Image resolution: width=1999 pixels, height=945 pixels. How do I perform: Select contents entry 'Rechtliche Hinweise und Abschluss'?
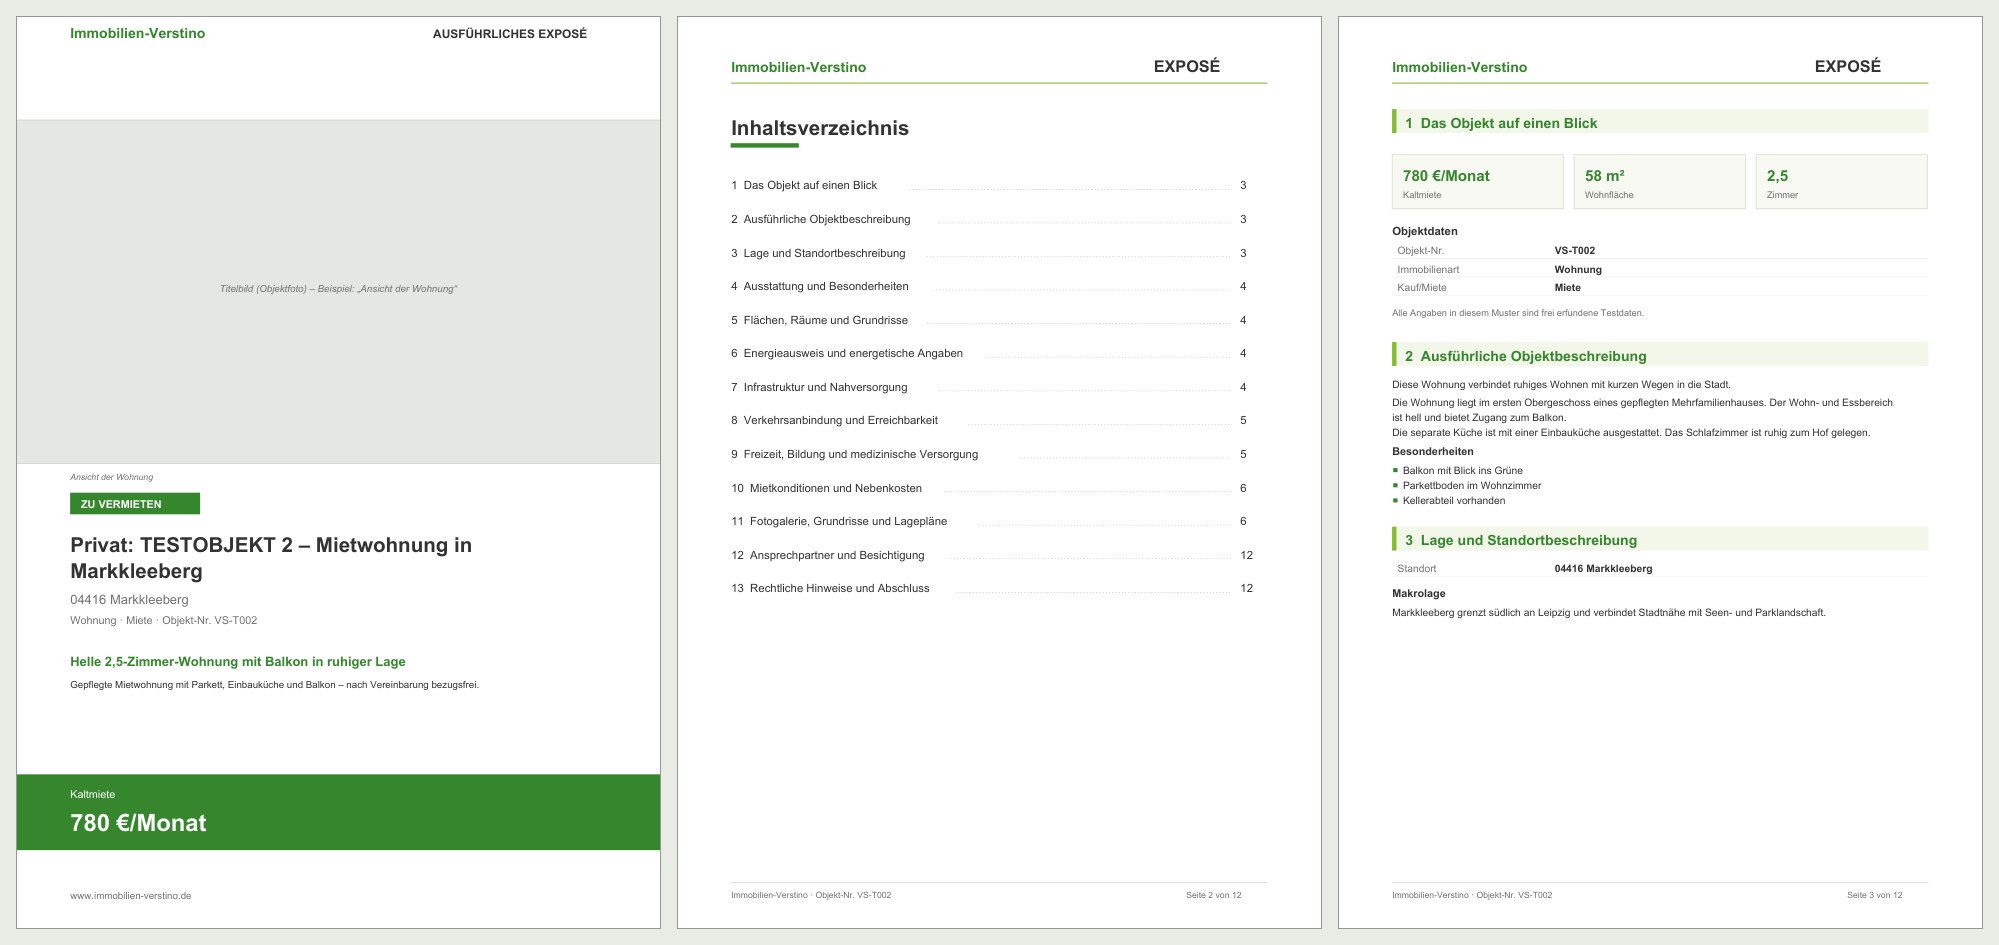pos(992,588)
